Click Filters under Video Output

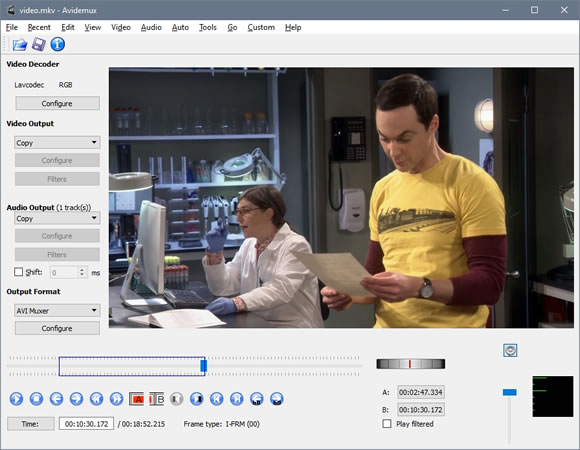(x=57, y=179)
